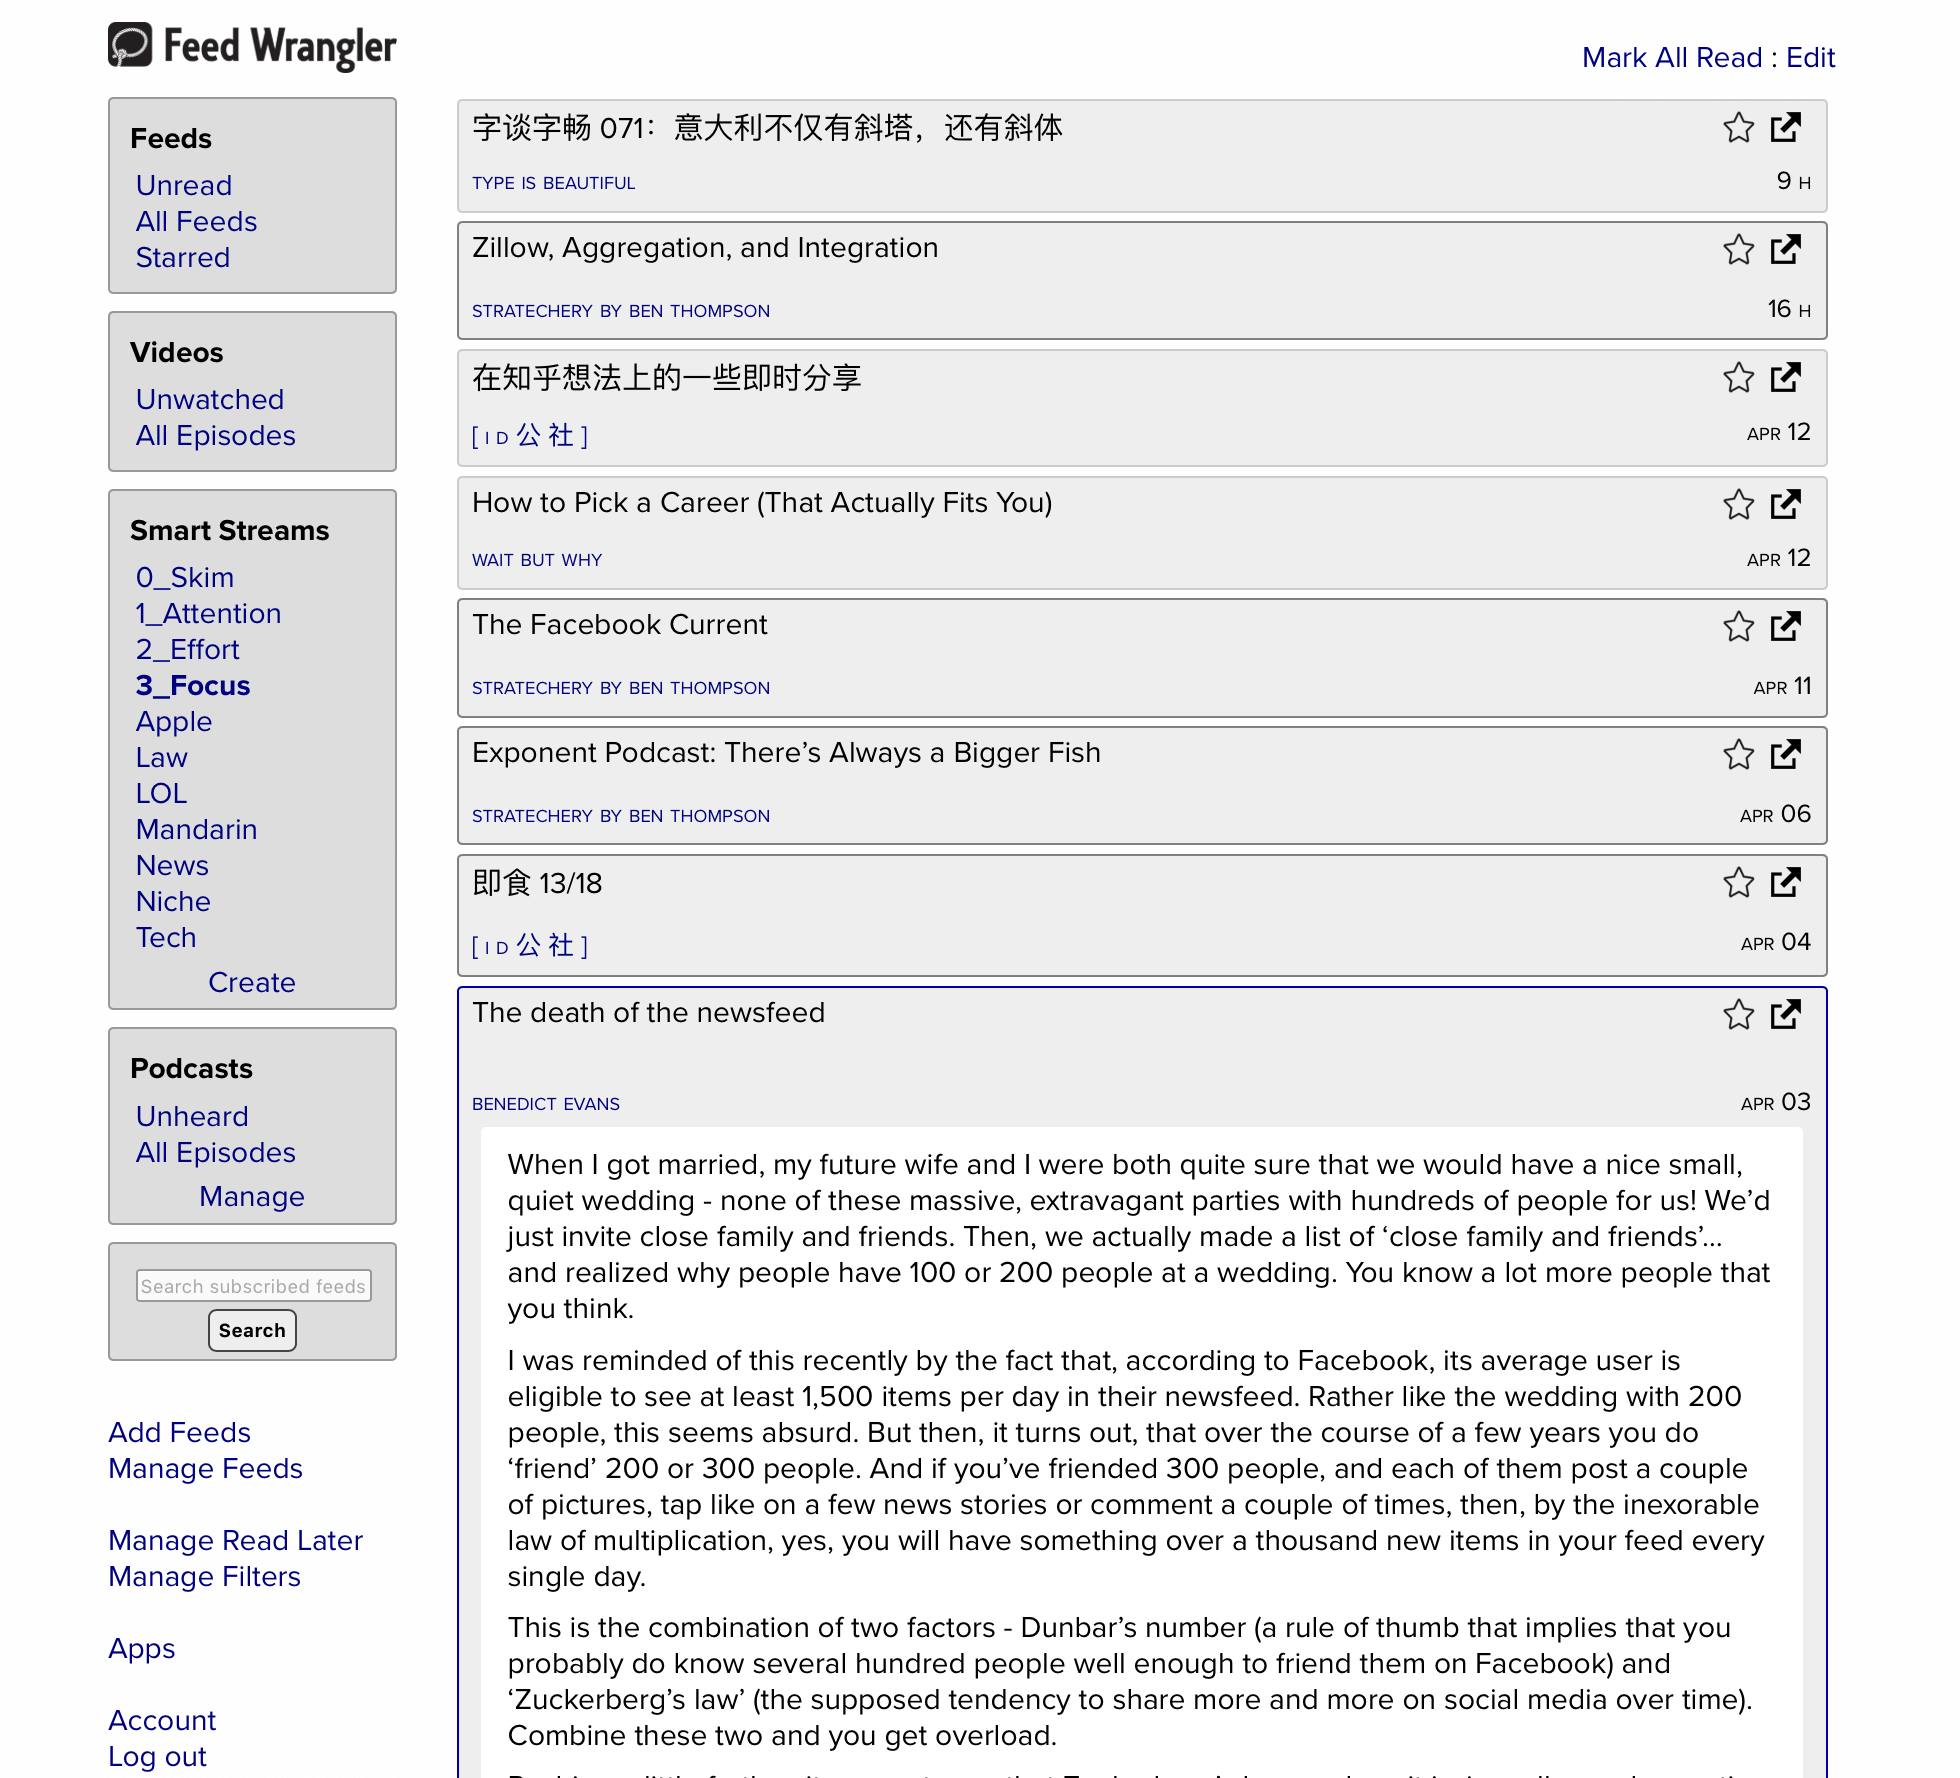This screenshot has height=1778, width=1960.
Task: Select 'Niche' from Smart Streams list
Action: click(171, 900)
